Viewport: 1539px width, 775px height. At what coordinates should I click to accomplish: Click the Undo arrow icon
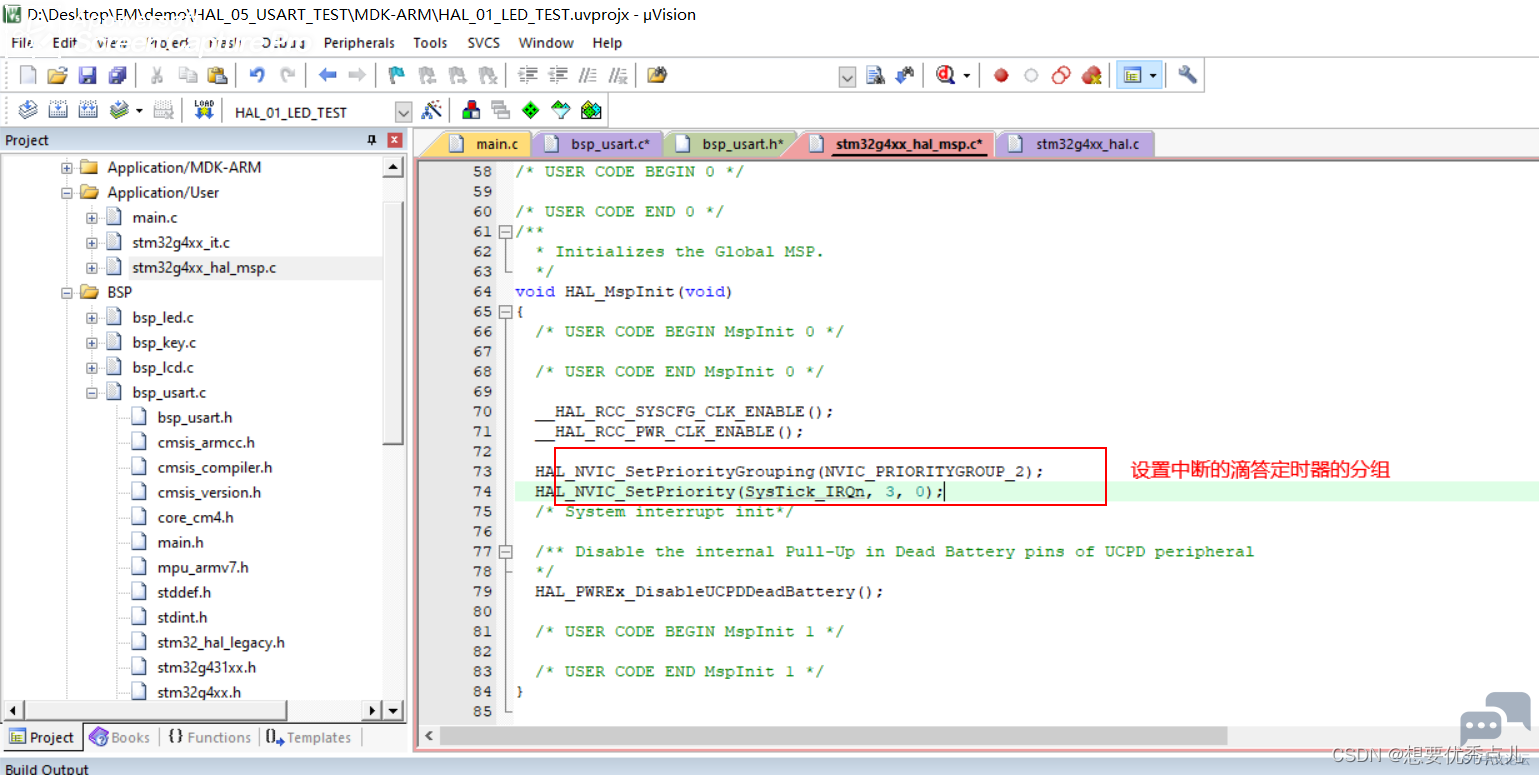[x=257, y=75]
